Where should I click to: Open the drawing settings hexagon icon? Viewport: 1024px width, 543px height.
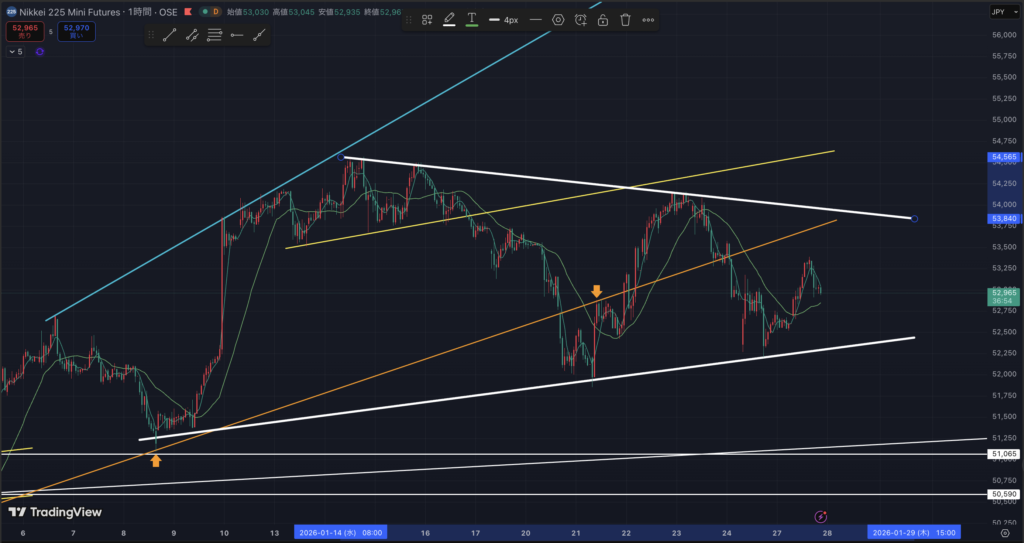[558, 20]
